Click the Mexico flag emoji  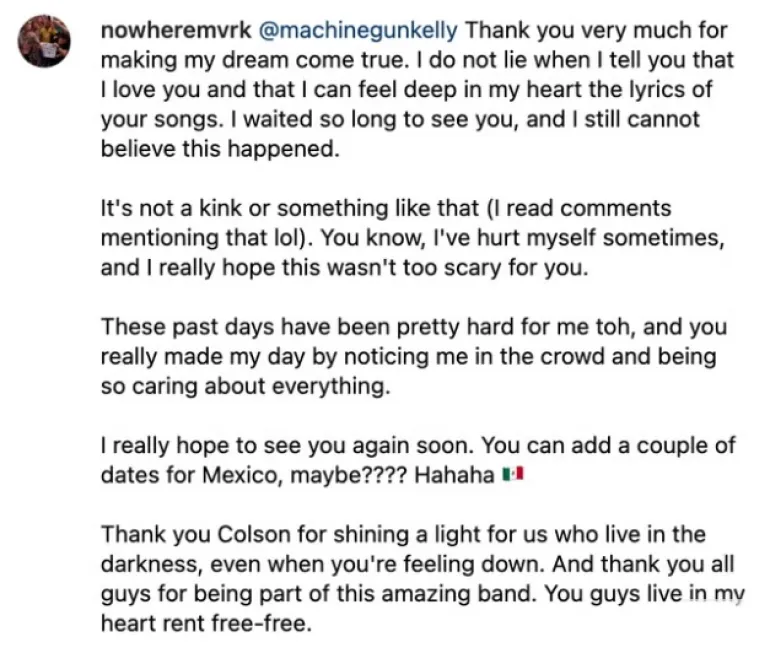point(514,476)
